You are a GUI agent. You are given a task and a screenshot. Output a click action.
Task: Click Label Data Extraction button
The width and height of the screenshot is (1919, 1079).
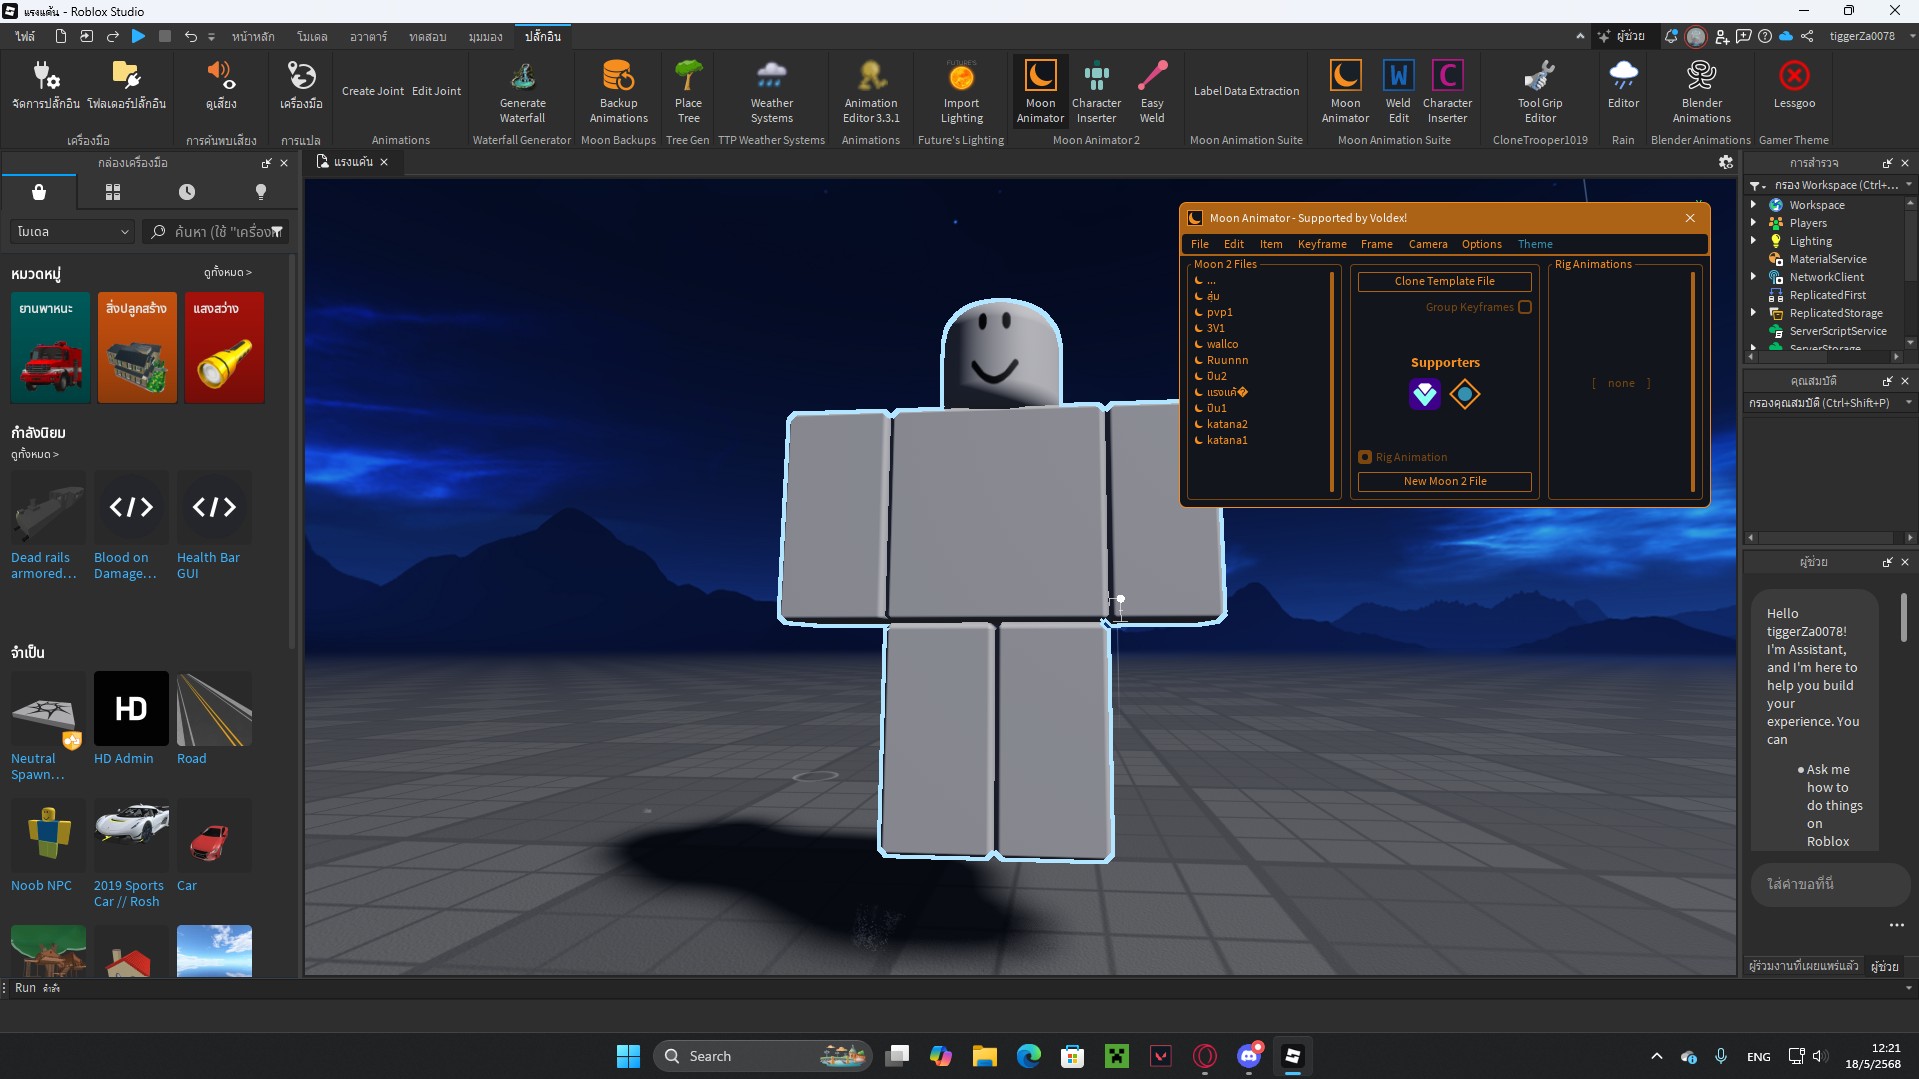coord(1246,91)
